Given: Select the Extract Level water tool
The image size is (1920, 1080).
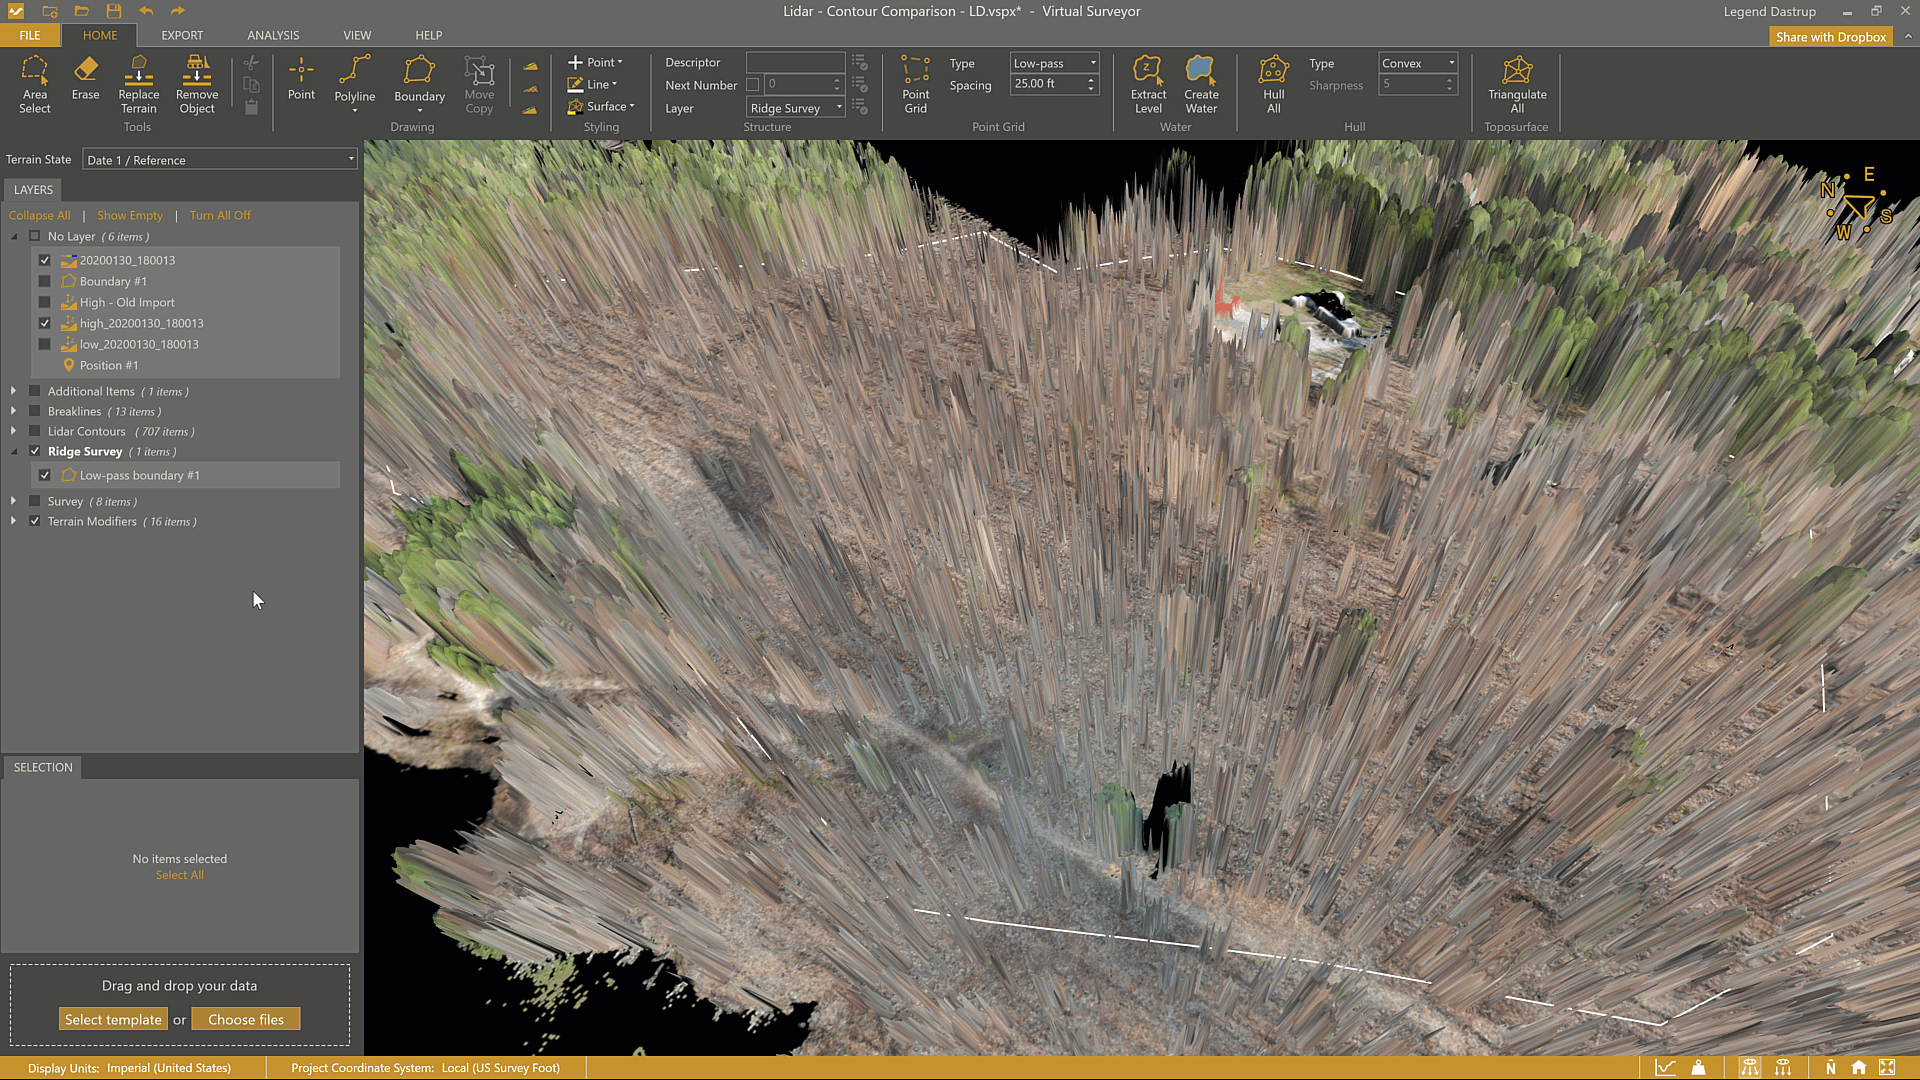Looking at the screenshot, I should point(1148,84).
